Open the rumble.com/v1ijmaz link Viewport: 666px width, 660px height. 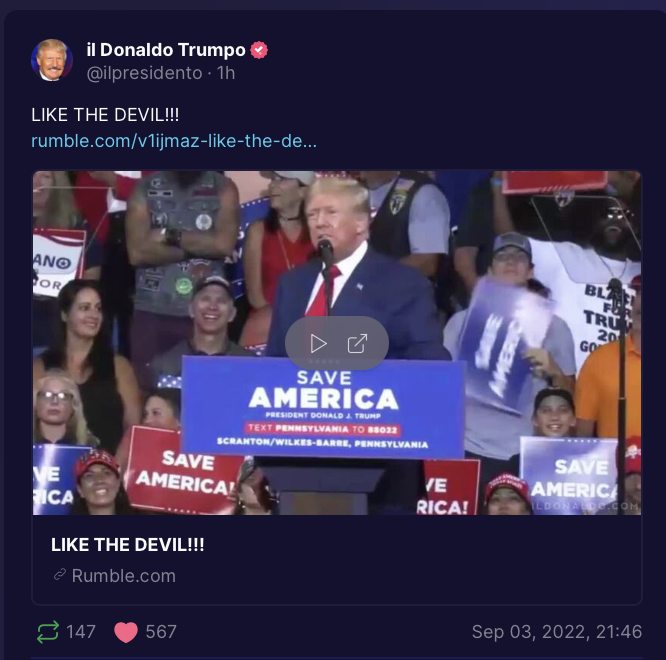(174, 141)
